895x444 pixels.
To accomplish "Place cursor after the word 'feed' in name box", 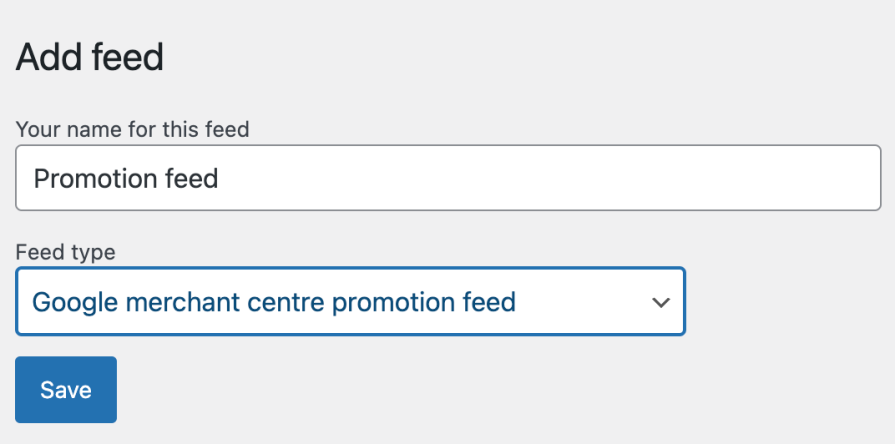I will pyautogui.click(x=220, y=179).
